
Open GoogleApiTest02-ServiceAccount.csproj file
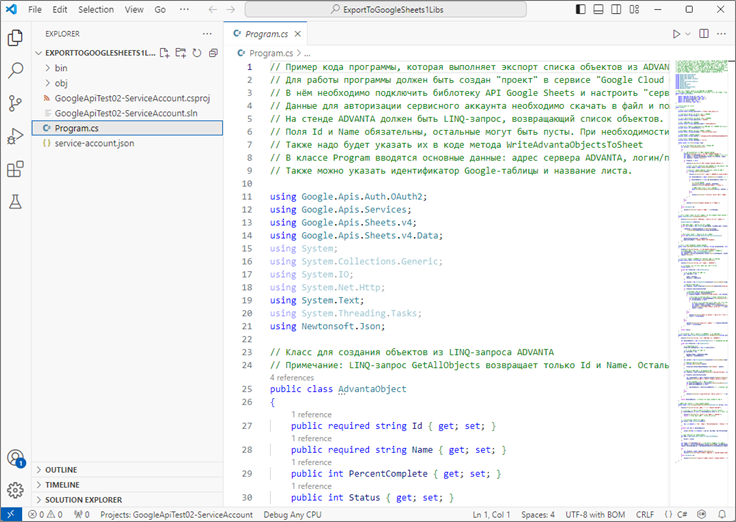[127, 98]
